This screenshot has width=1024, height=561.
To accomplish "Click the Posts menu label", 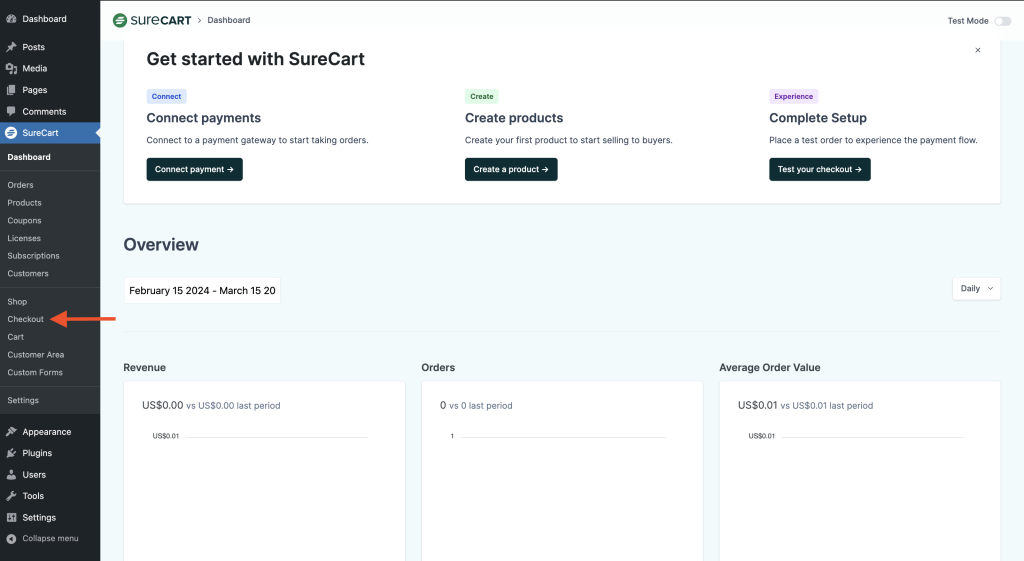I will (33, 47).
